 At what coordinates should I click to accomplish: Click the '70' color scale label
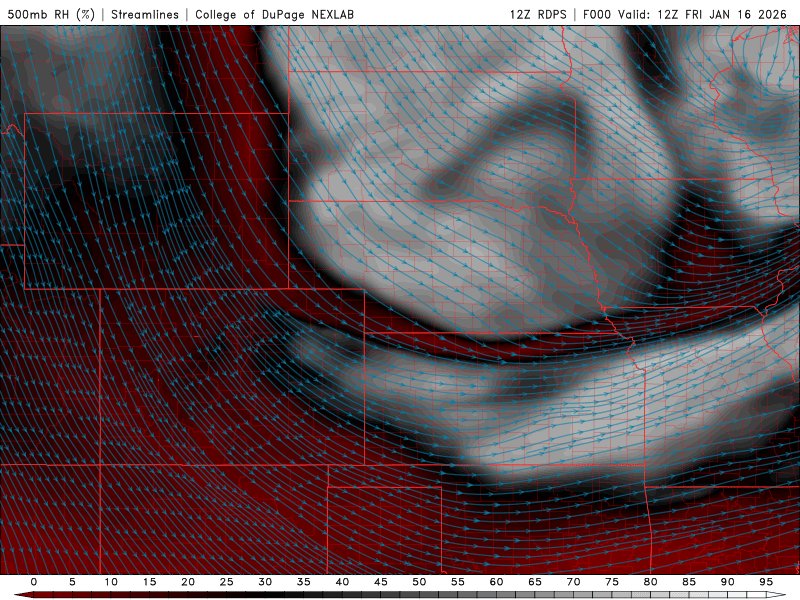[x=573, y=582]
